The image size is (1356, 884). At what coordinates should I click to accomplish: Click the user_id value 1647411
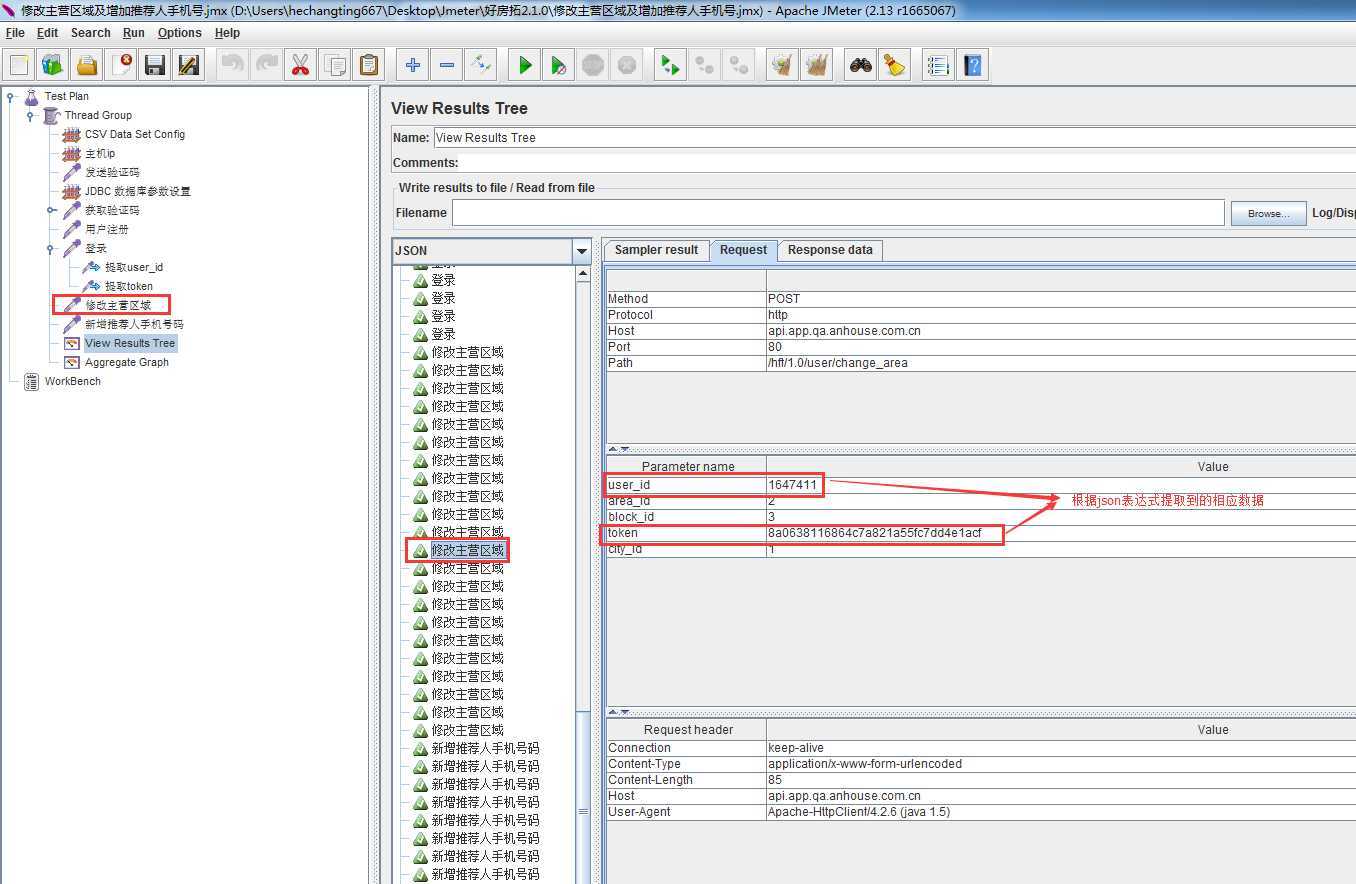pyautogui.click(x=793, y=485)
